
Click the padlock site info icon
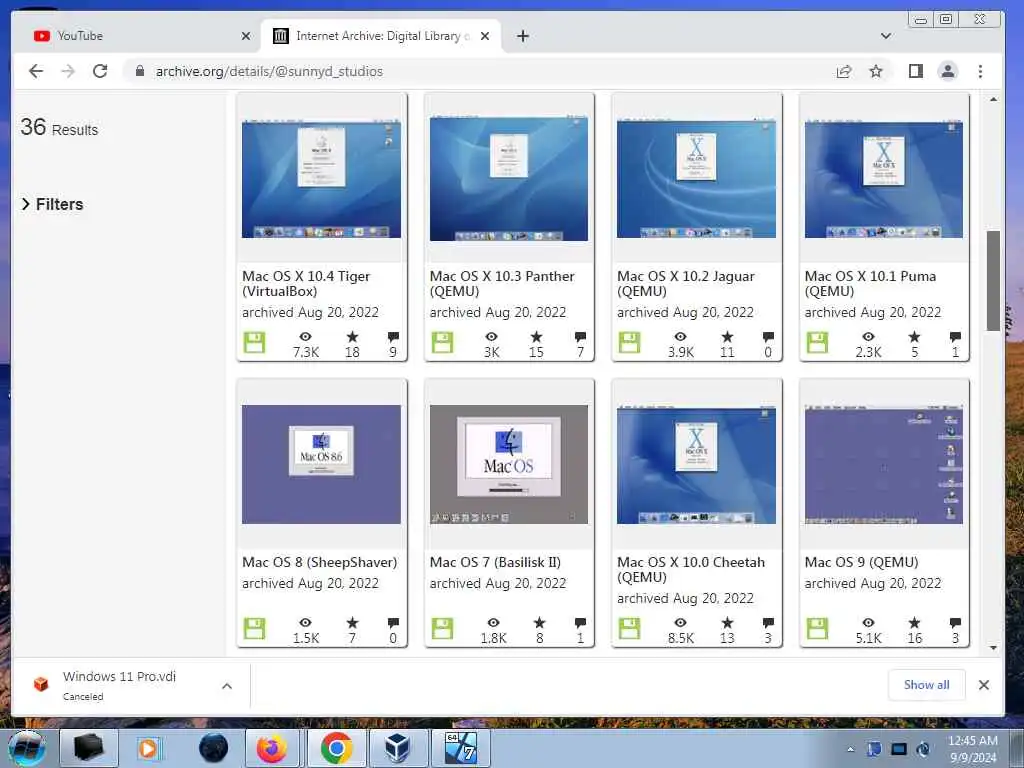coord(139,71)
